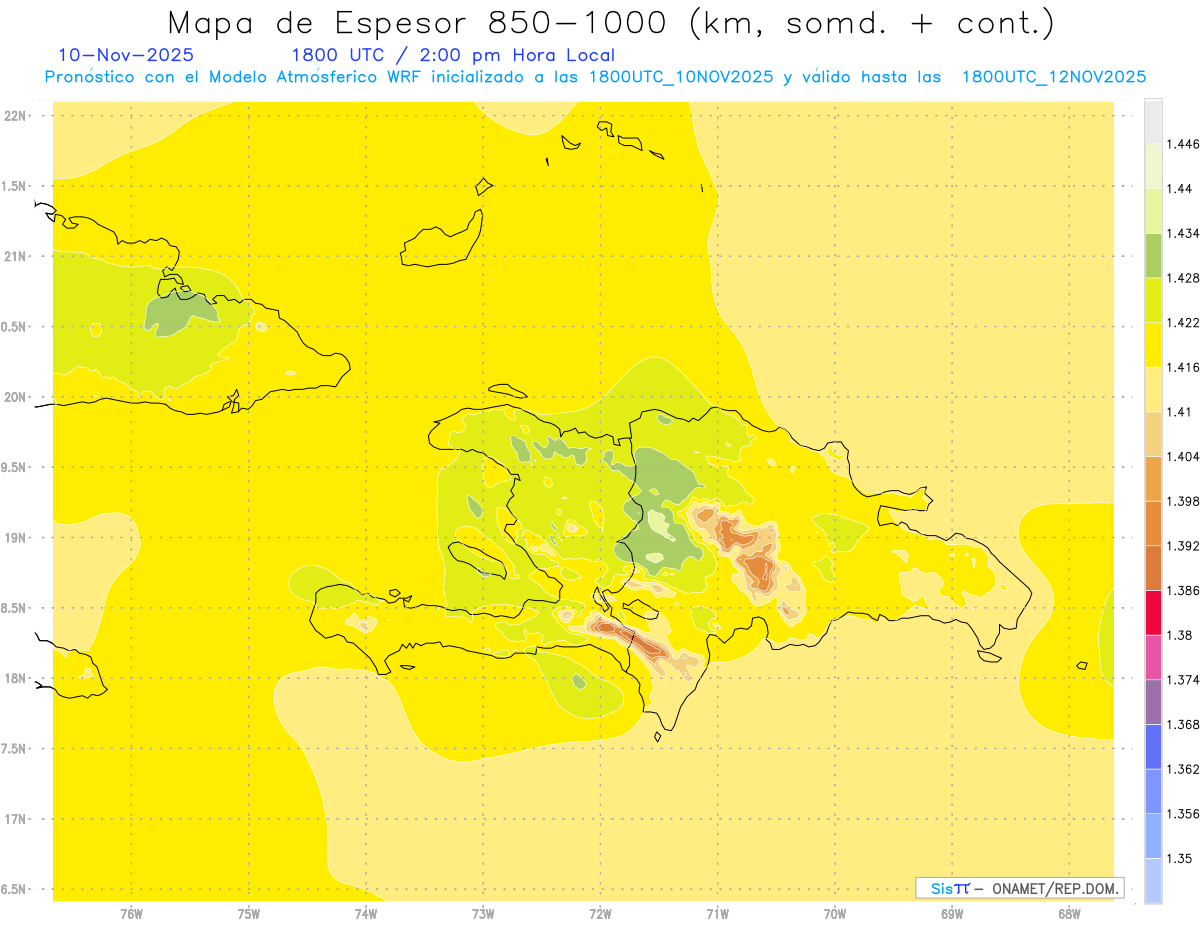
Task: Click the '1.362' legend value
Action: [1185, 769]
